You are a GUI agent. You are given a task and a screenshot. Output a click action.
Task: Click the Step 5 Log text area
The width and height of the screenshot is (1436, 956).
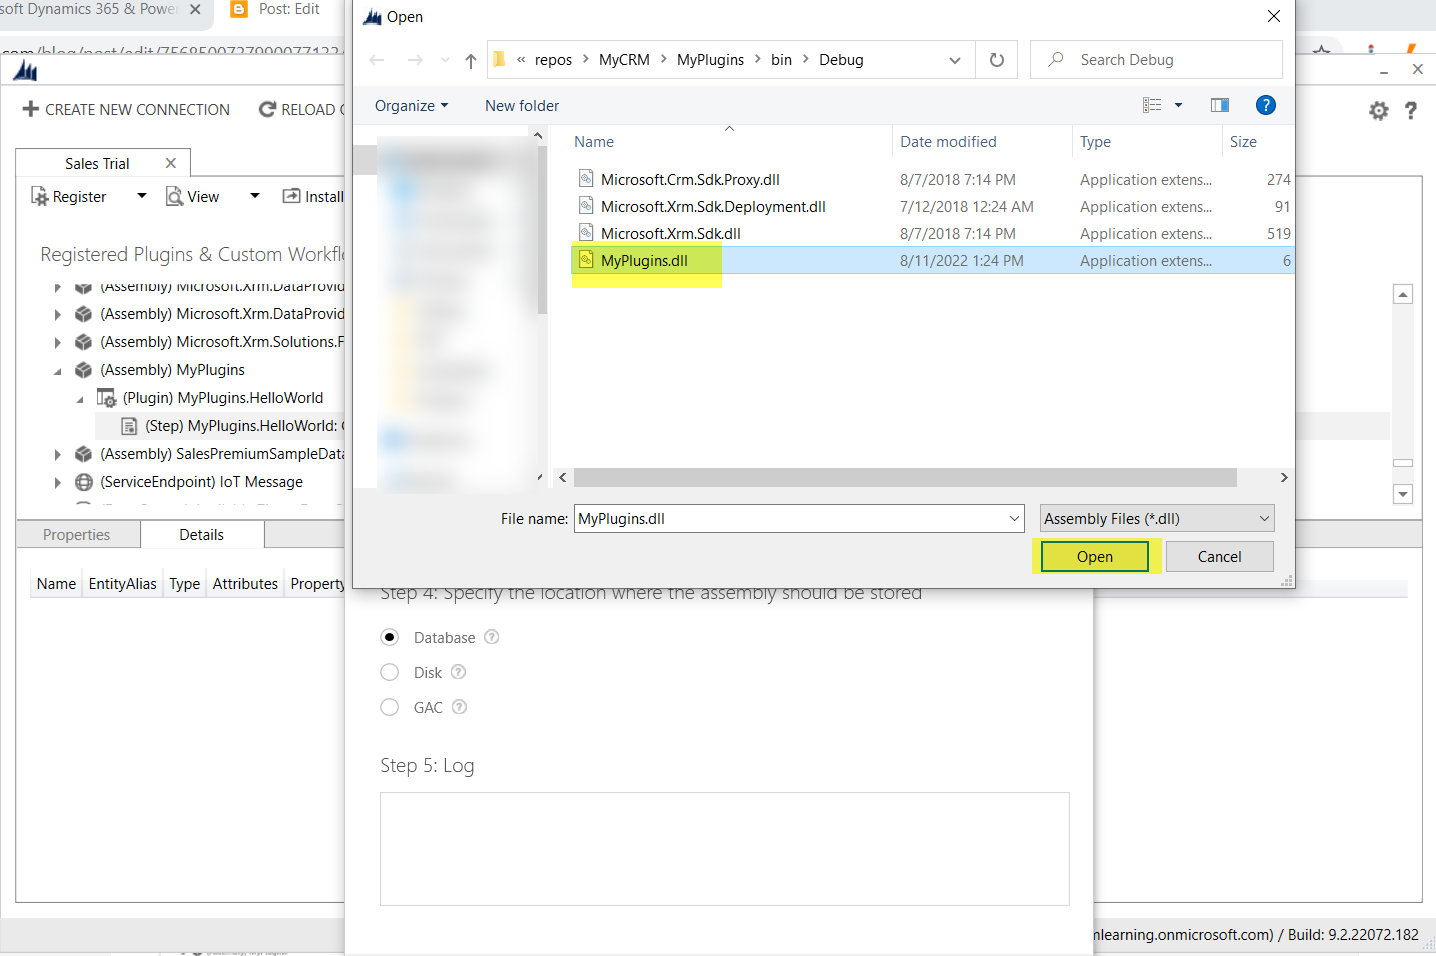tap(725, 849)
